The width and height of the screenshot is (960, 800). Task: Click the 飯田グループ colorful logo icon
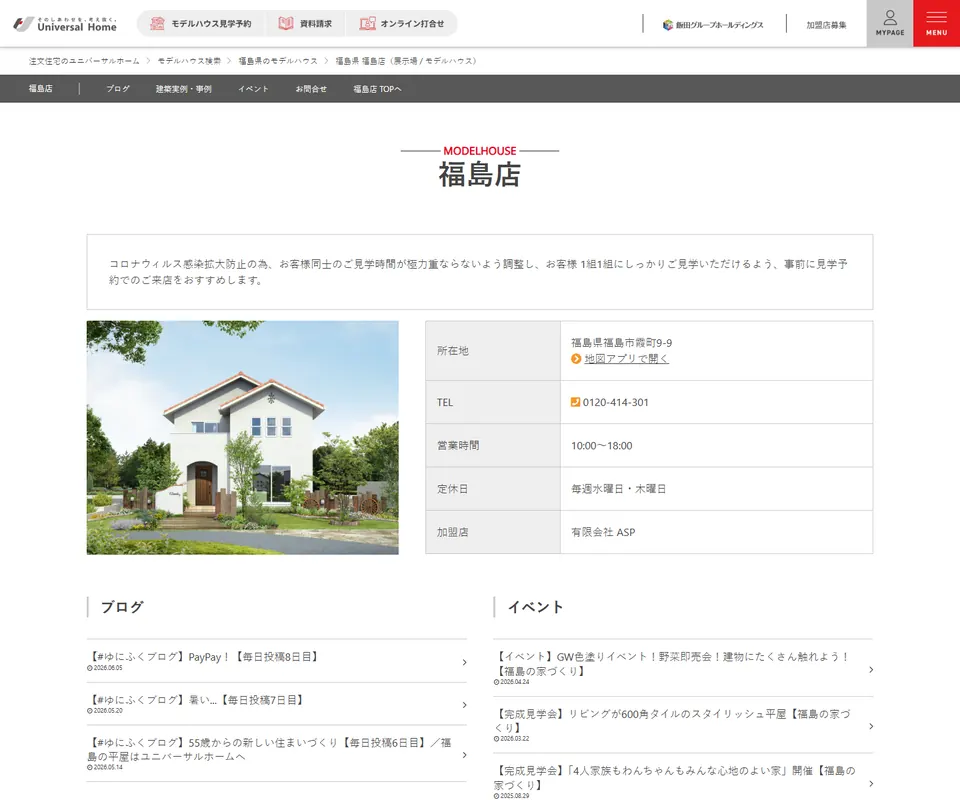click(x=667, y=25)
